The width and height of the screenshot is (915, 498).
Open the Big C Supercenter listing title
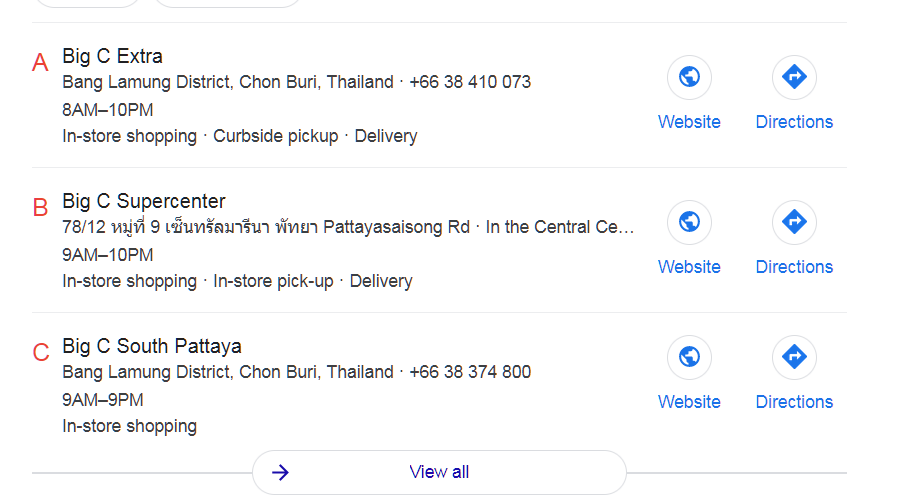pyautogui.click(x=144, y=201)
